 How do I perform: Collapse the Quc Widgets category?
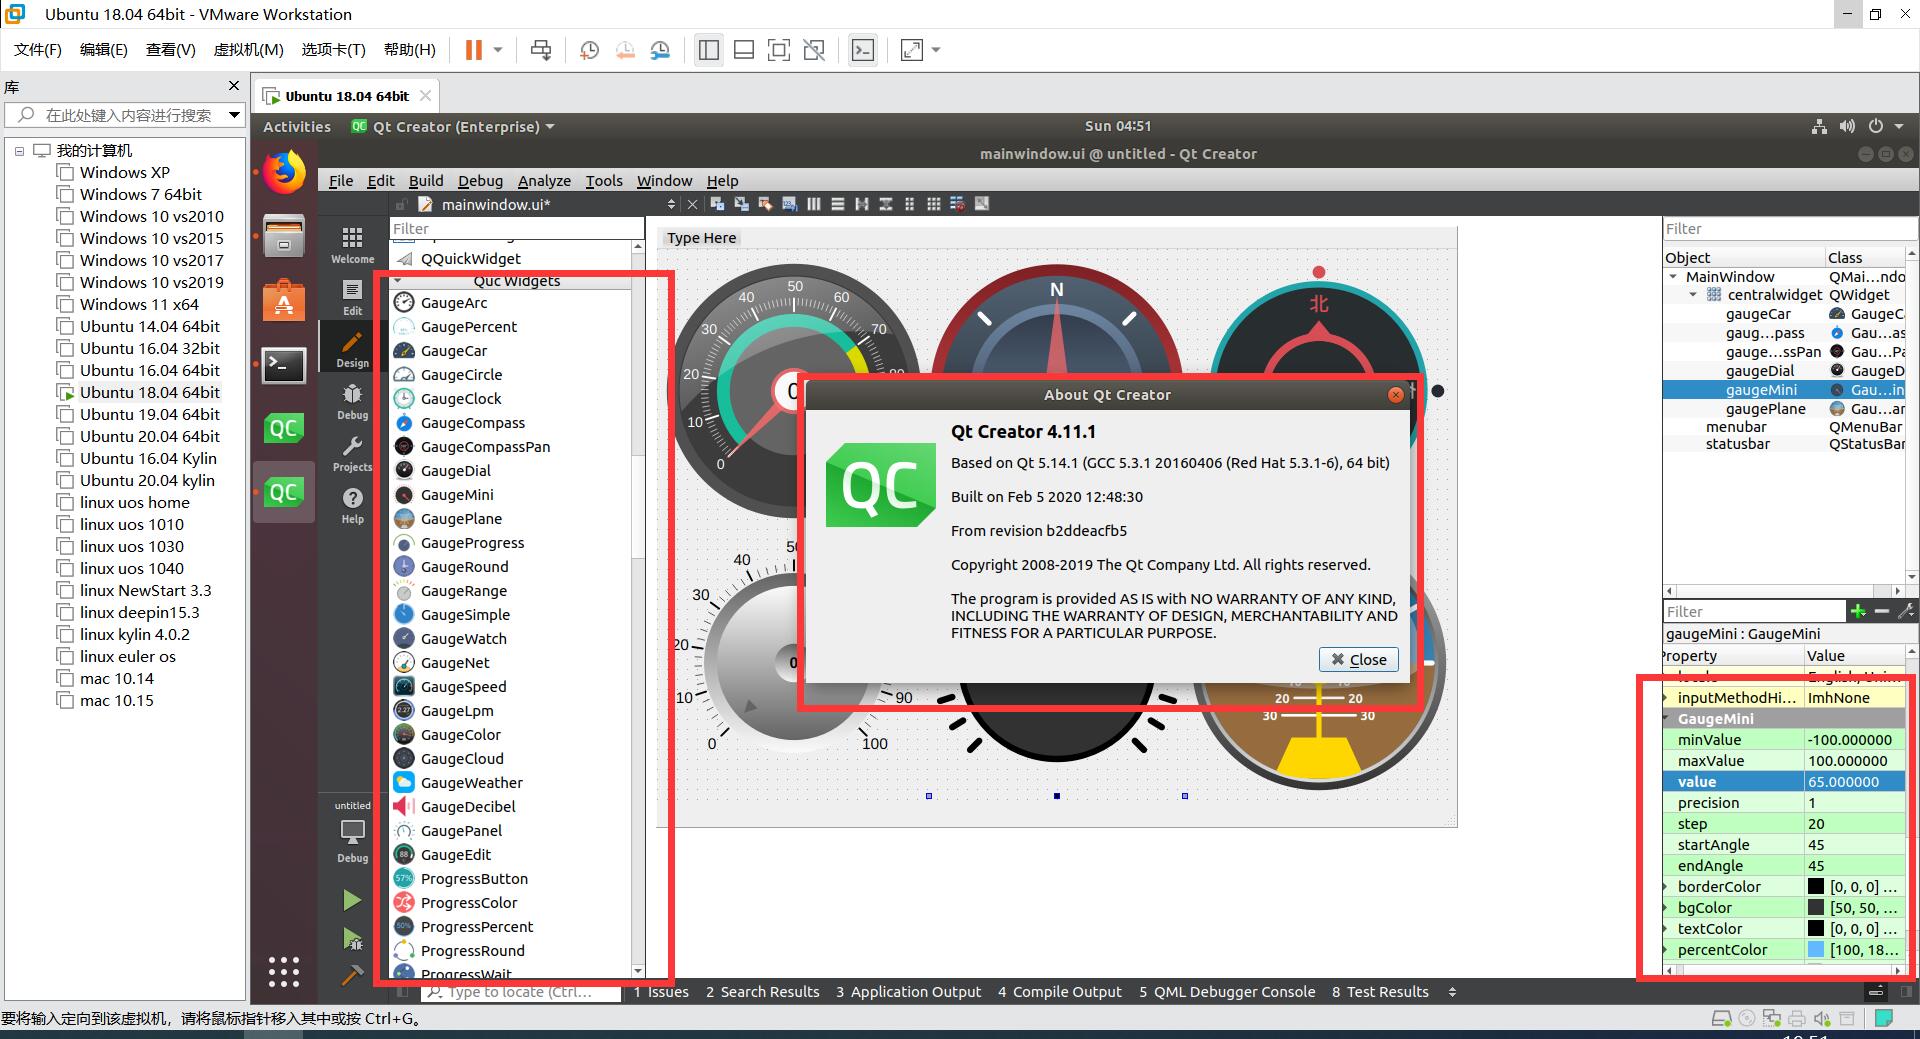(399, 281)
